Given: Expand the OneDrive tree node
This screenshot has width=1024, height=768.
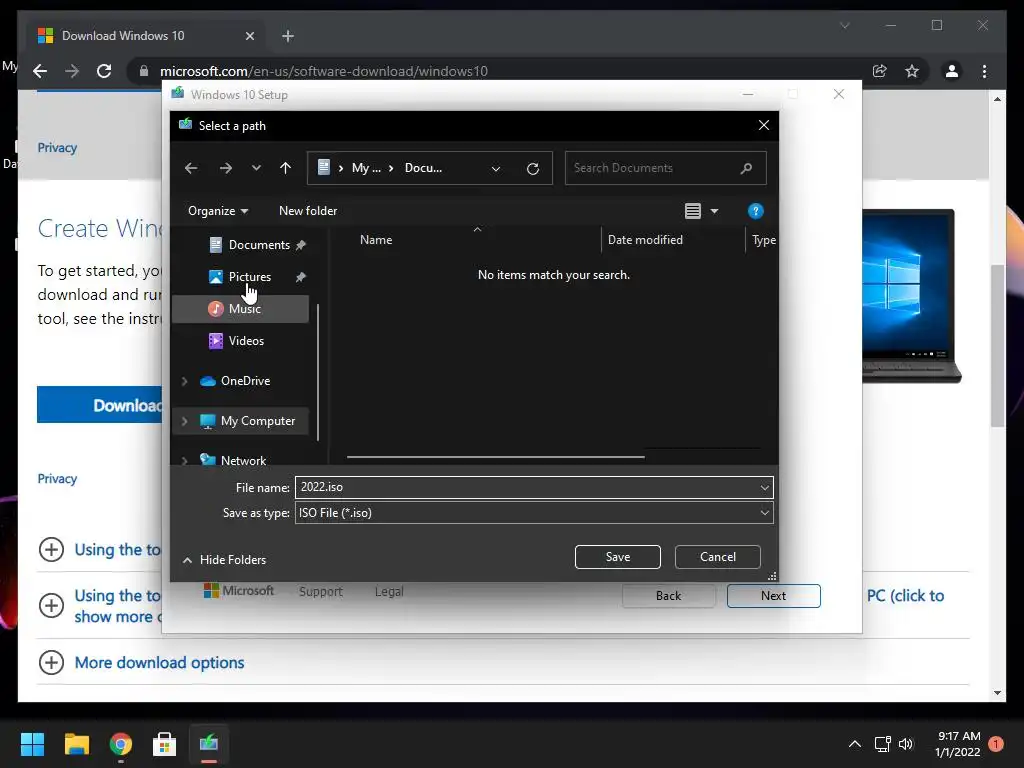Looking at the screenshot, I should (x=185, y=381).
